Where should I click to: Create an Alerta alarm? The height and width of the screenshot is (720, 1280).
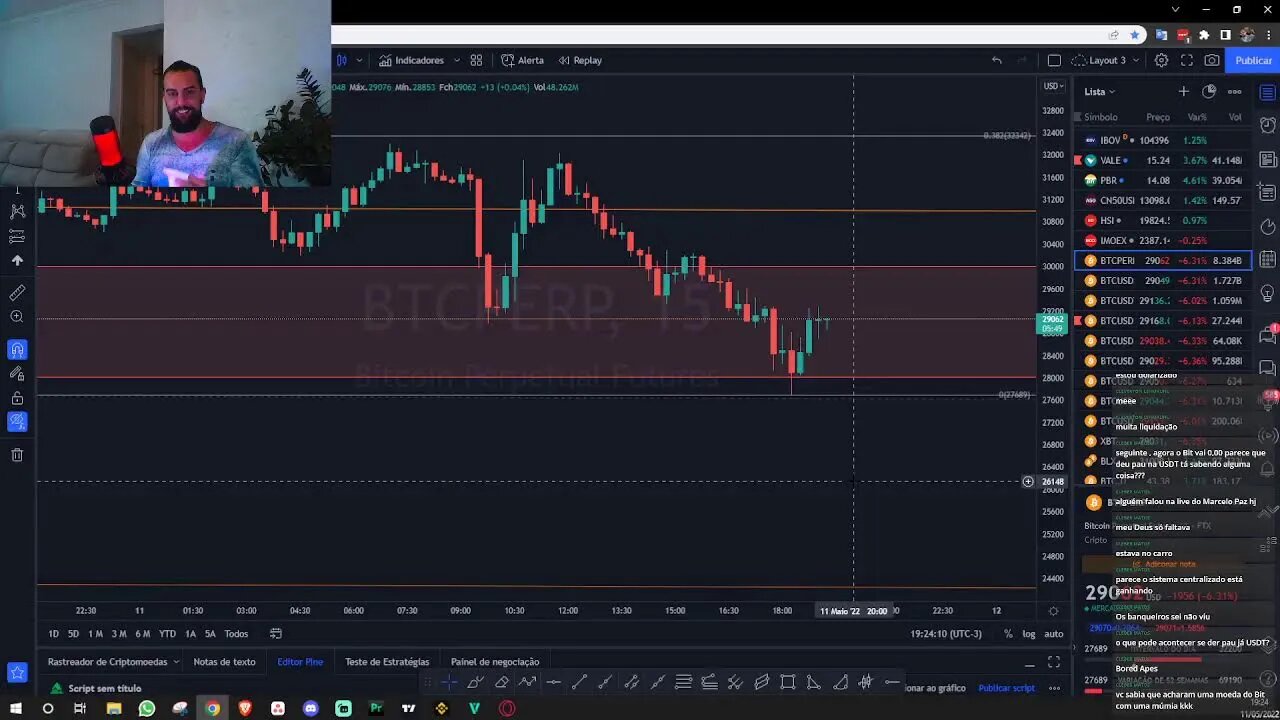522,60
